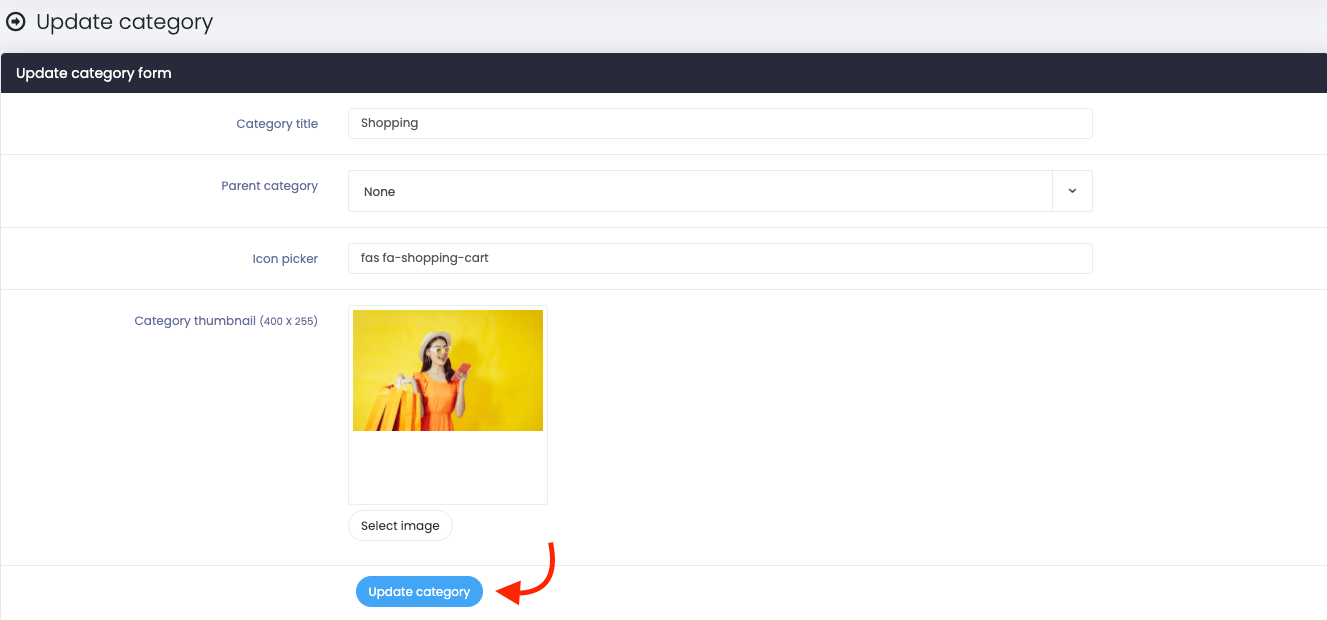Select the category thumbnail preview image
This screenshot has width=1327, height=620.
click(448, 370)
